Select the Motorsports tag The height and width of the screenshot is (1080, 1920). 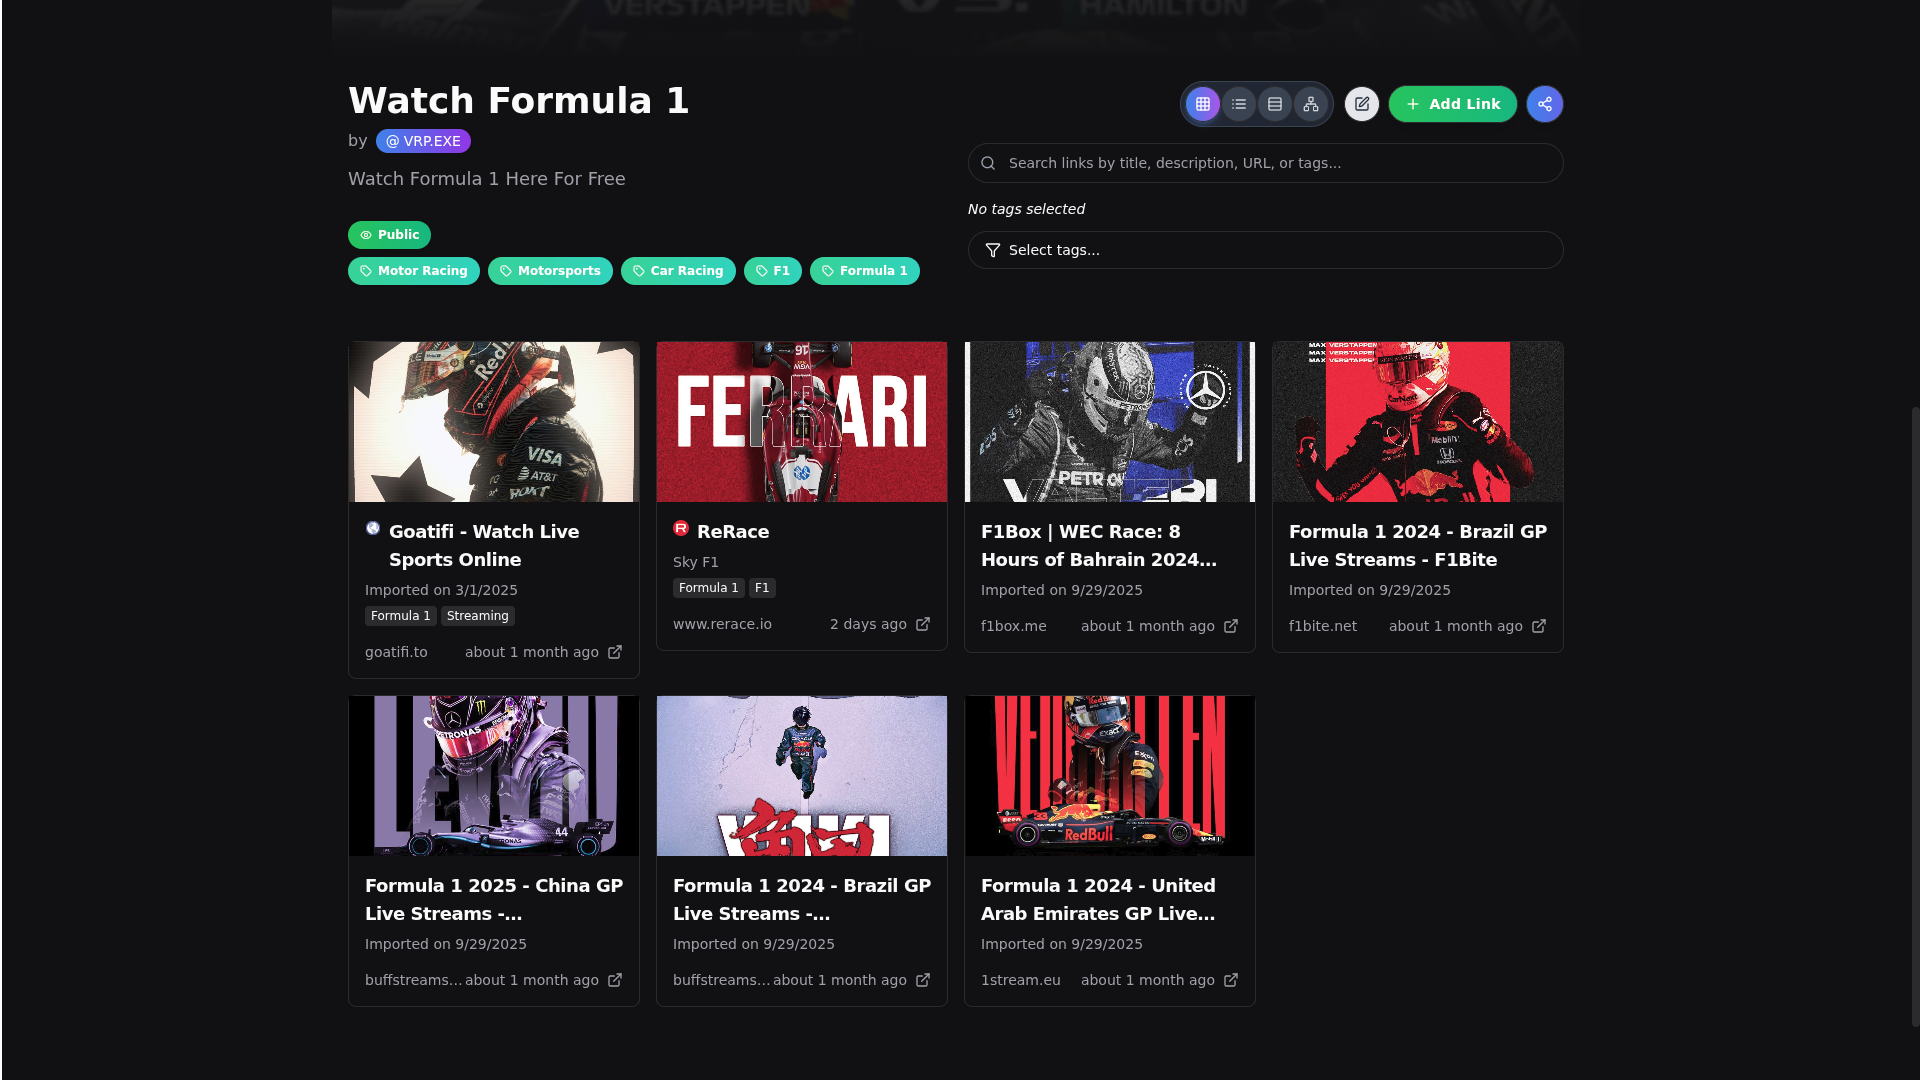(x=550, y=271)
